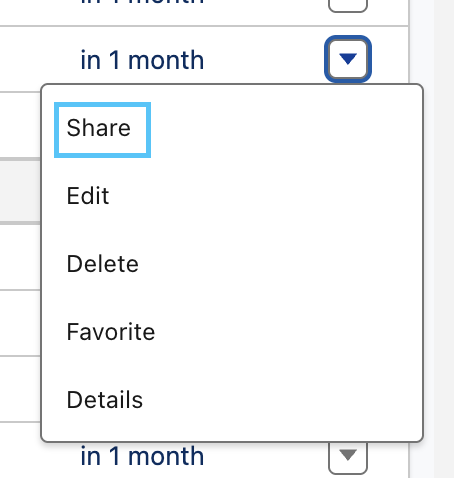Screen dimensions: 454x478
Task: Click the cut-off "in 1 month" link at top
Action: click(142, 2)
